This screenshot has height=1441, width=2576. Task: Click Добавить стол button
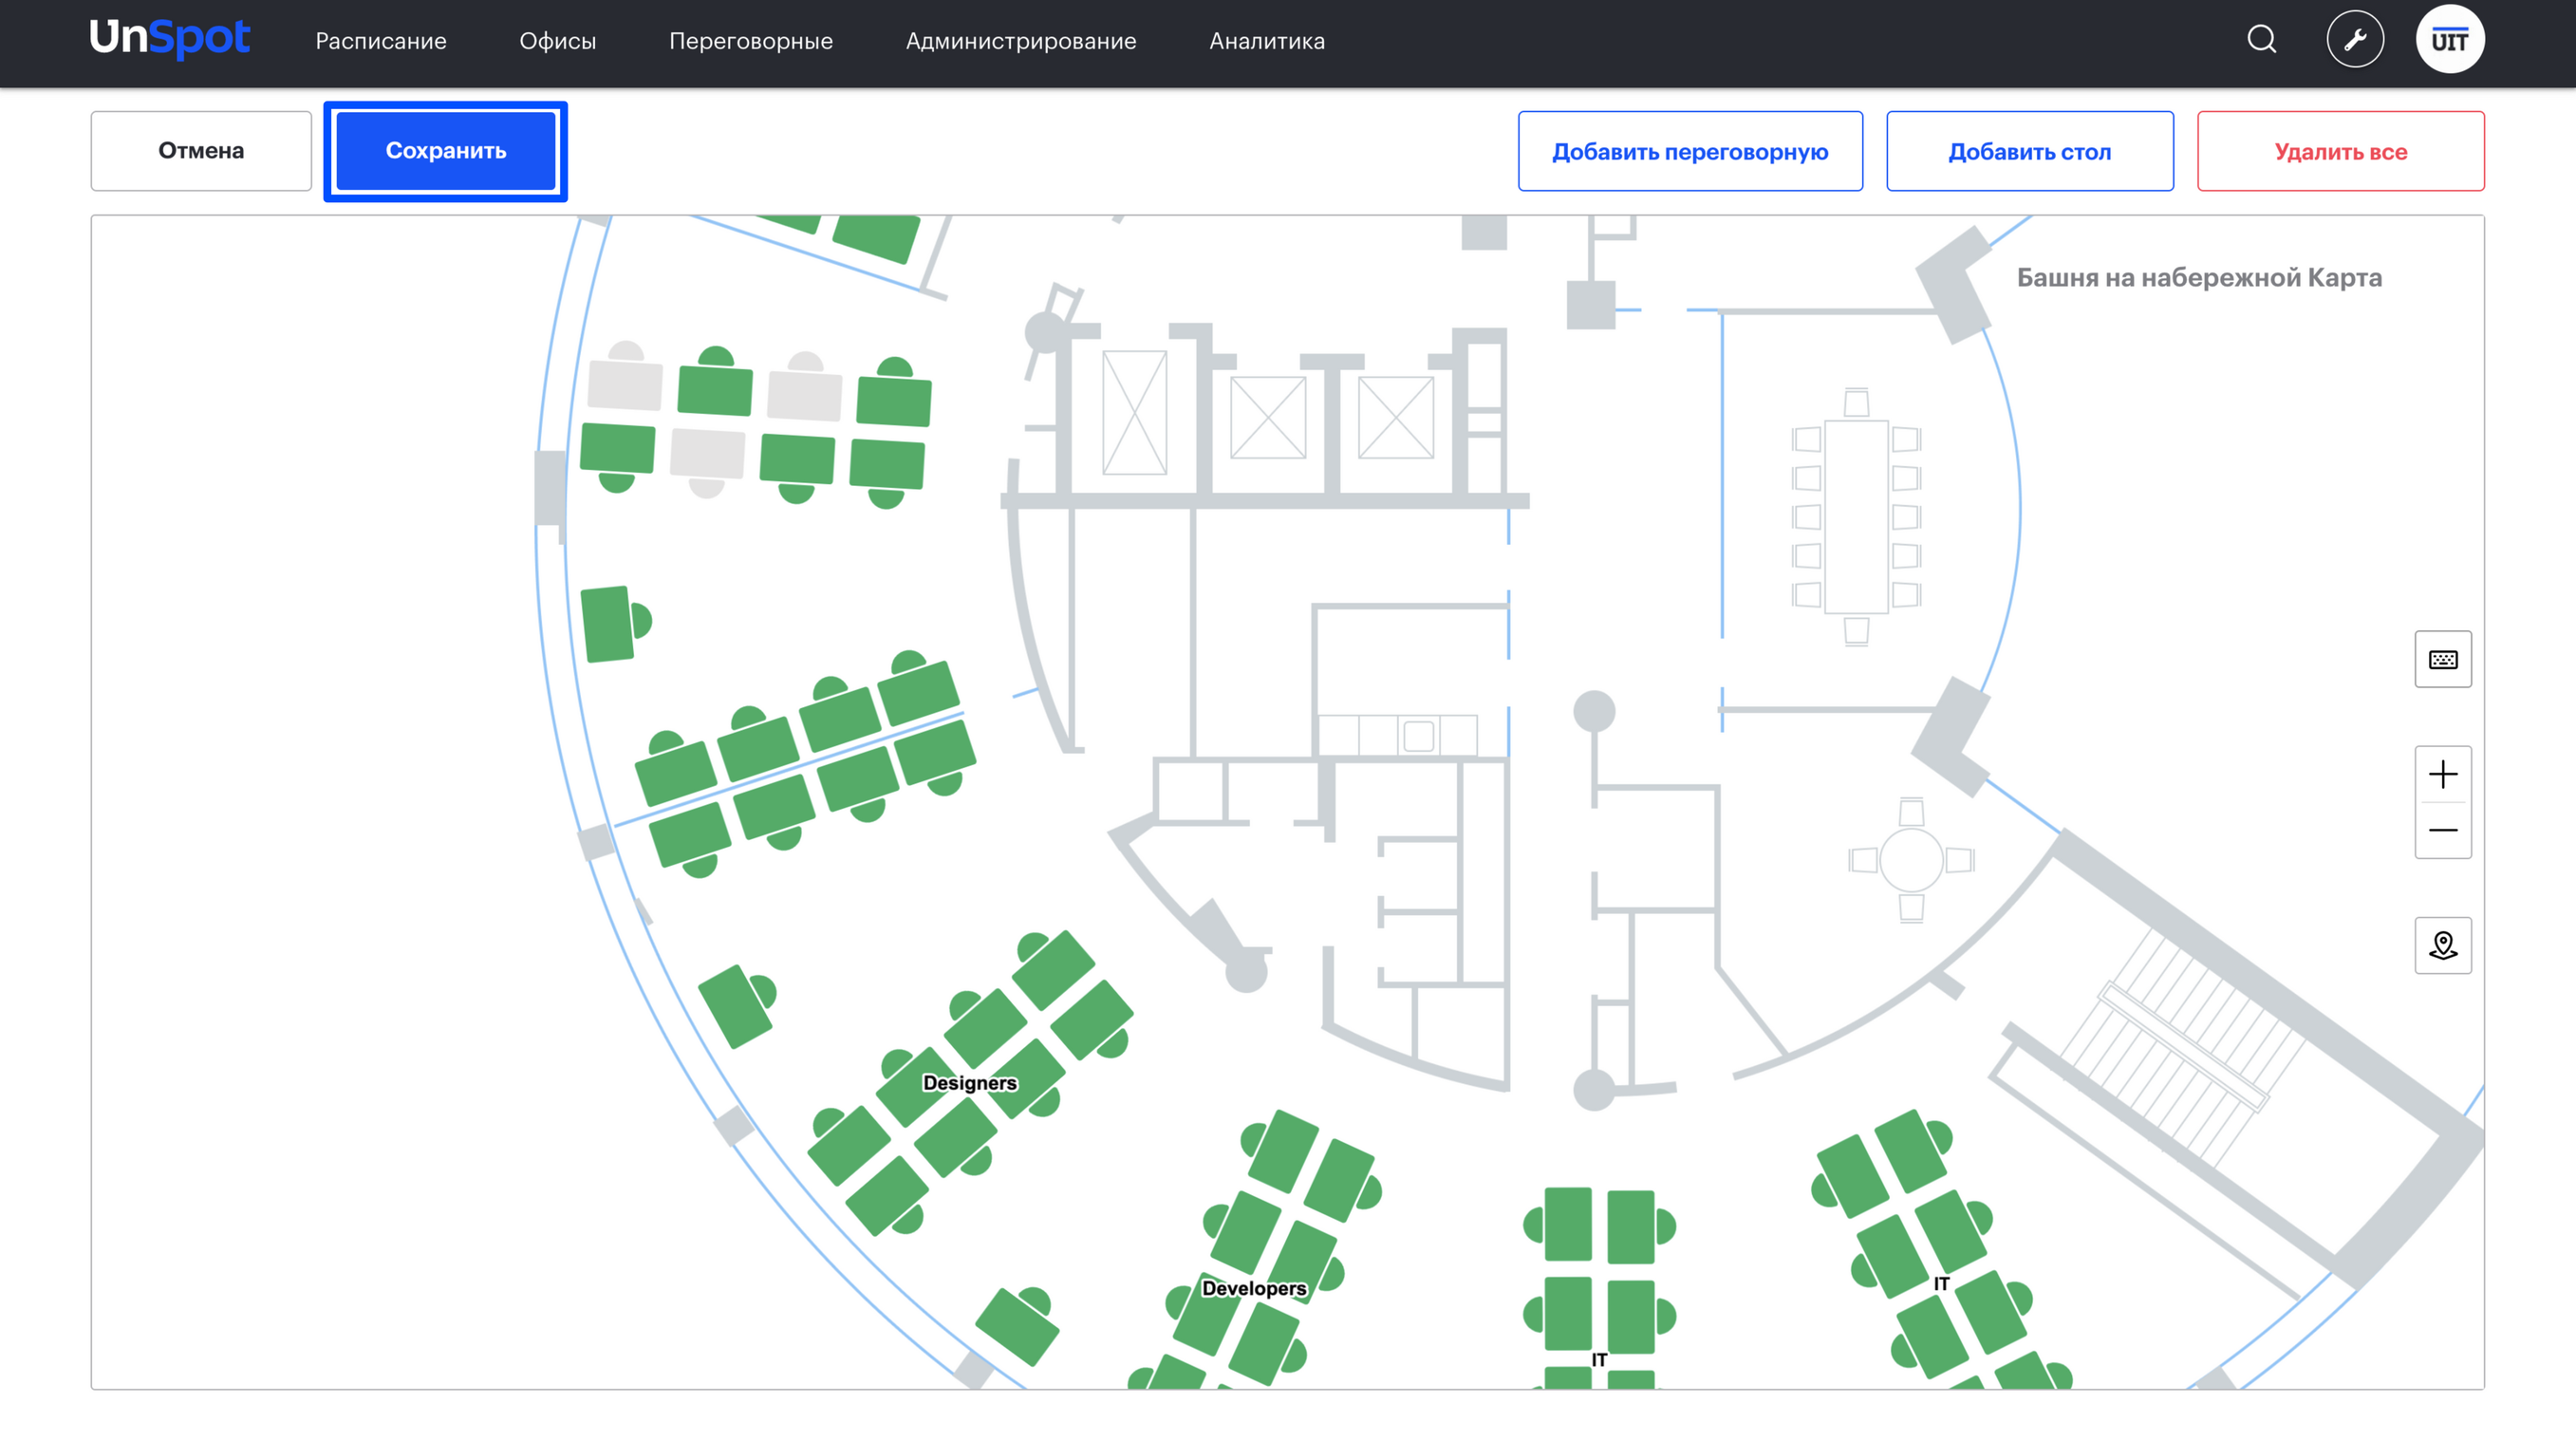coord(2030,151)
